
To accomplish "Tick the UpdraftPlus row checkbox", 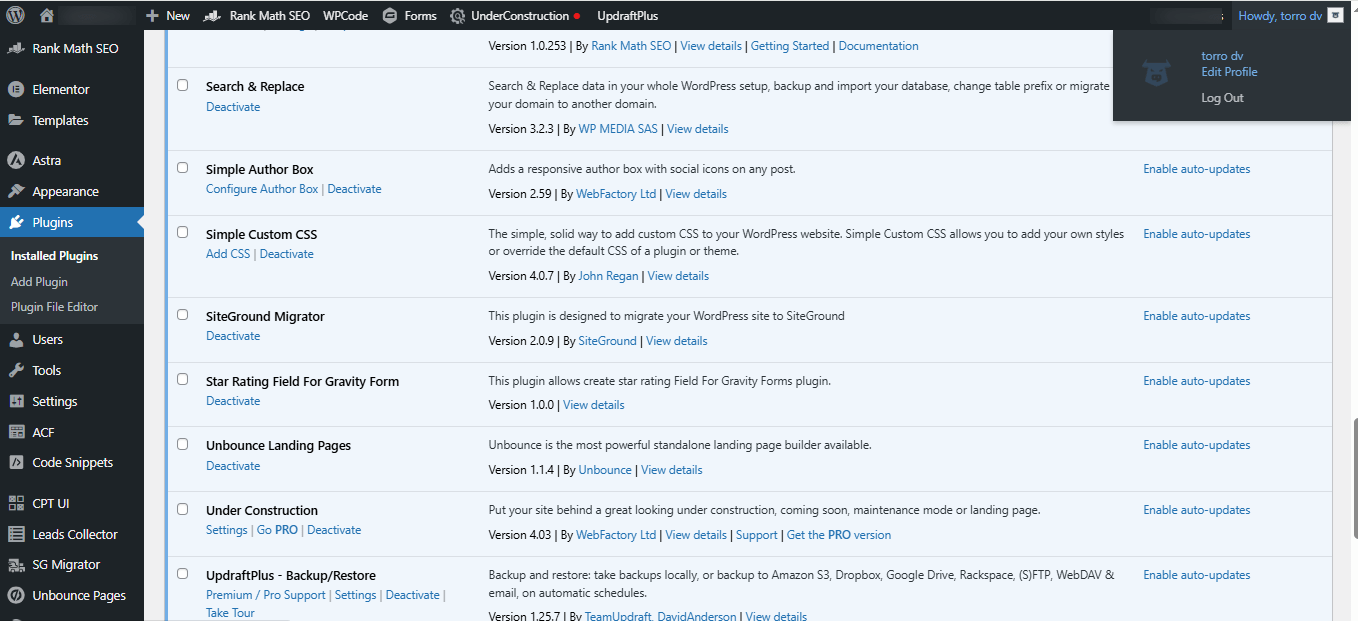I will tap(182, 573).
